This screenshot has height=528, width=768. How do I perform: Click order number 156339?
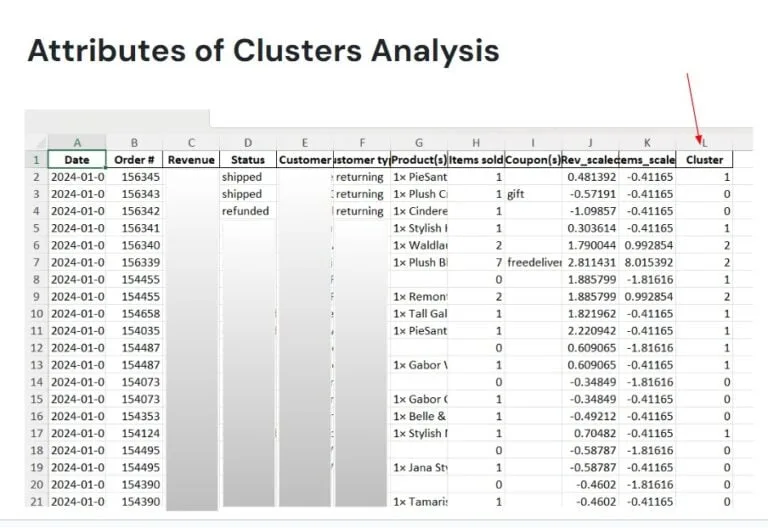point(134,262)
